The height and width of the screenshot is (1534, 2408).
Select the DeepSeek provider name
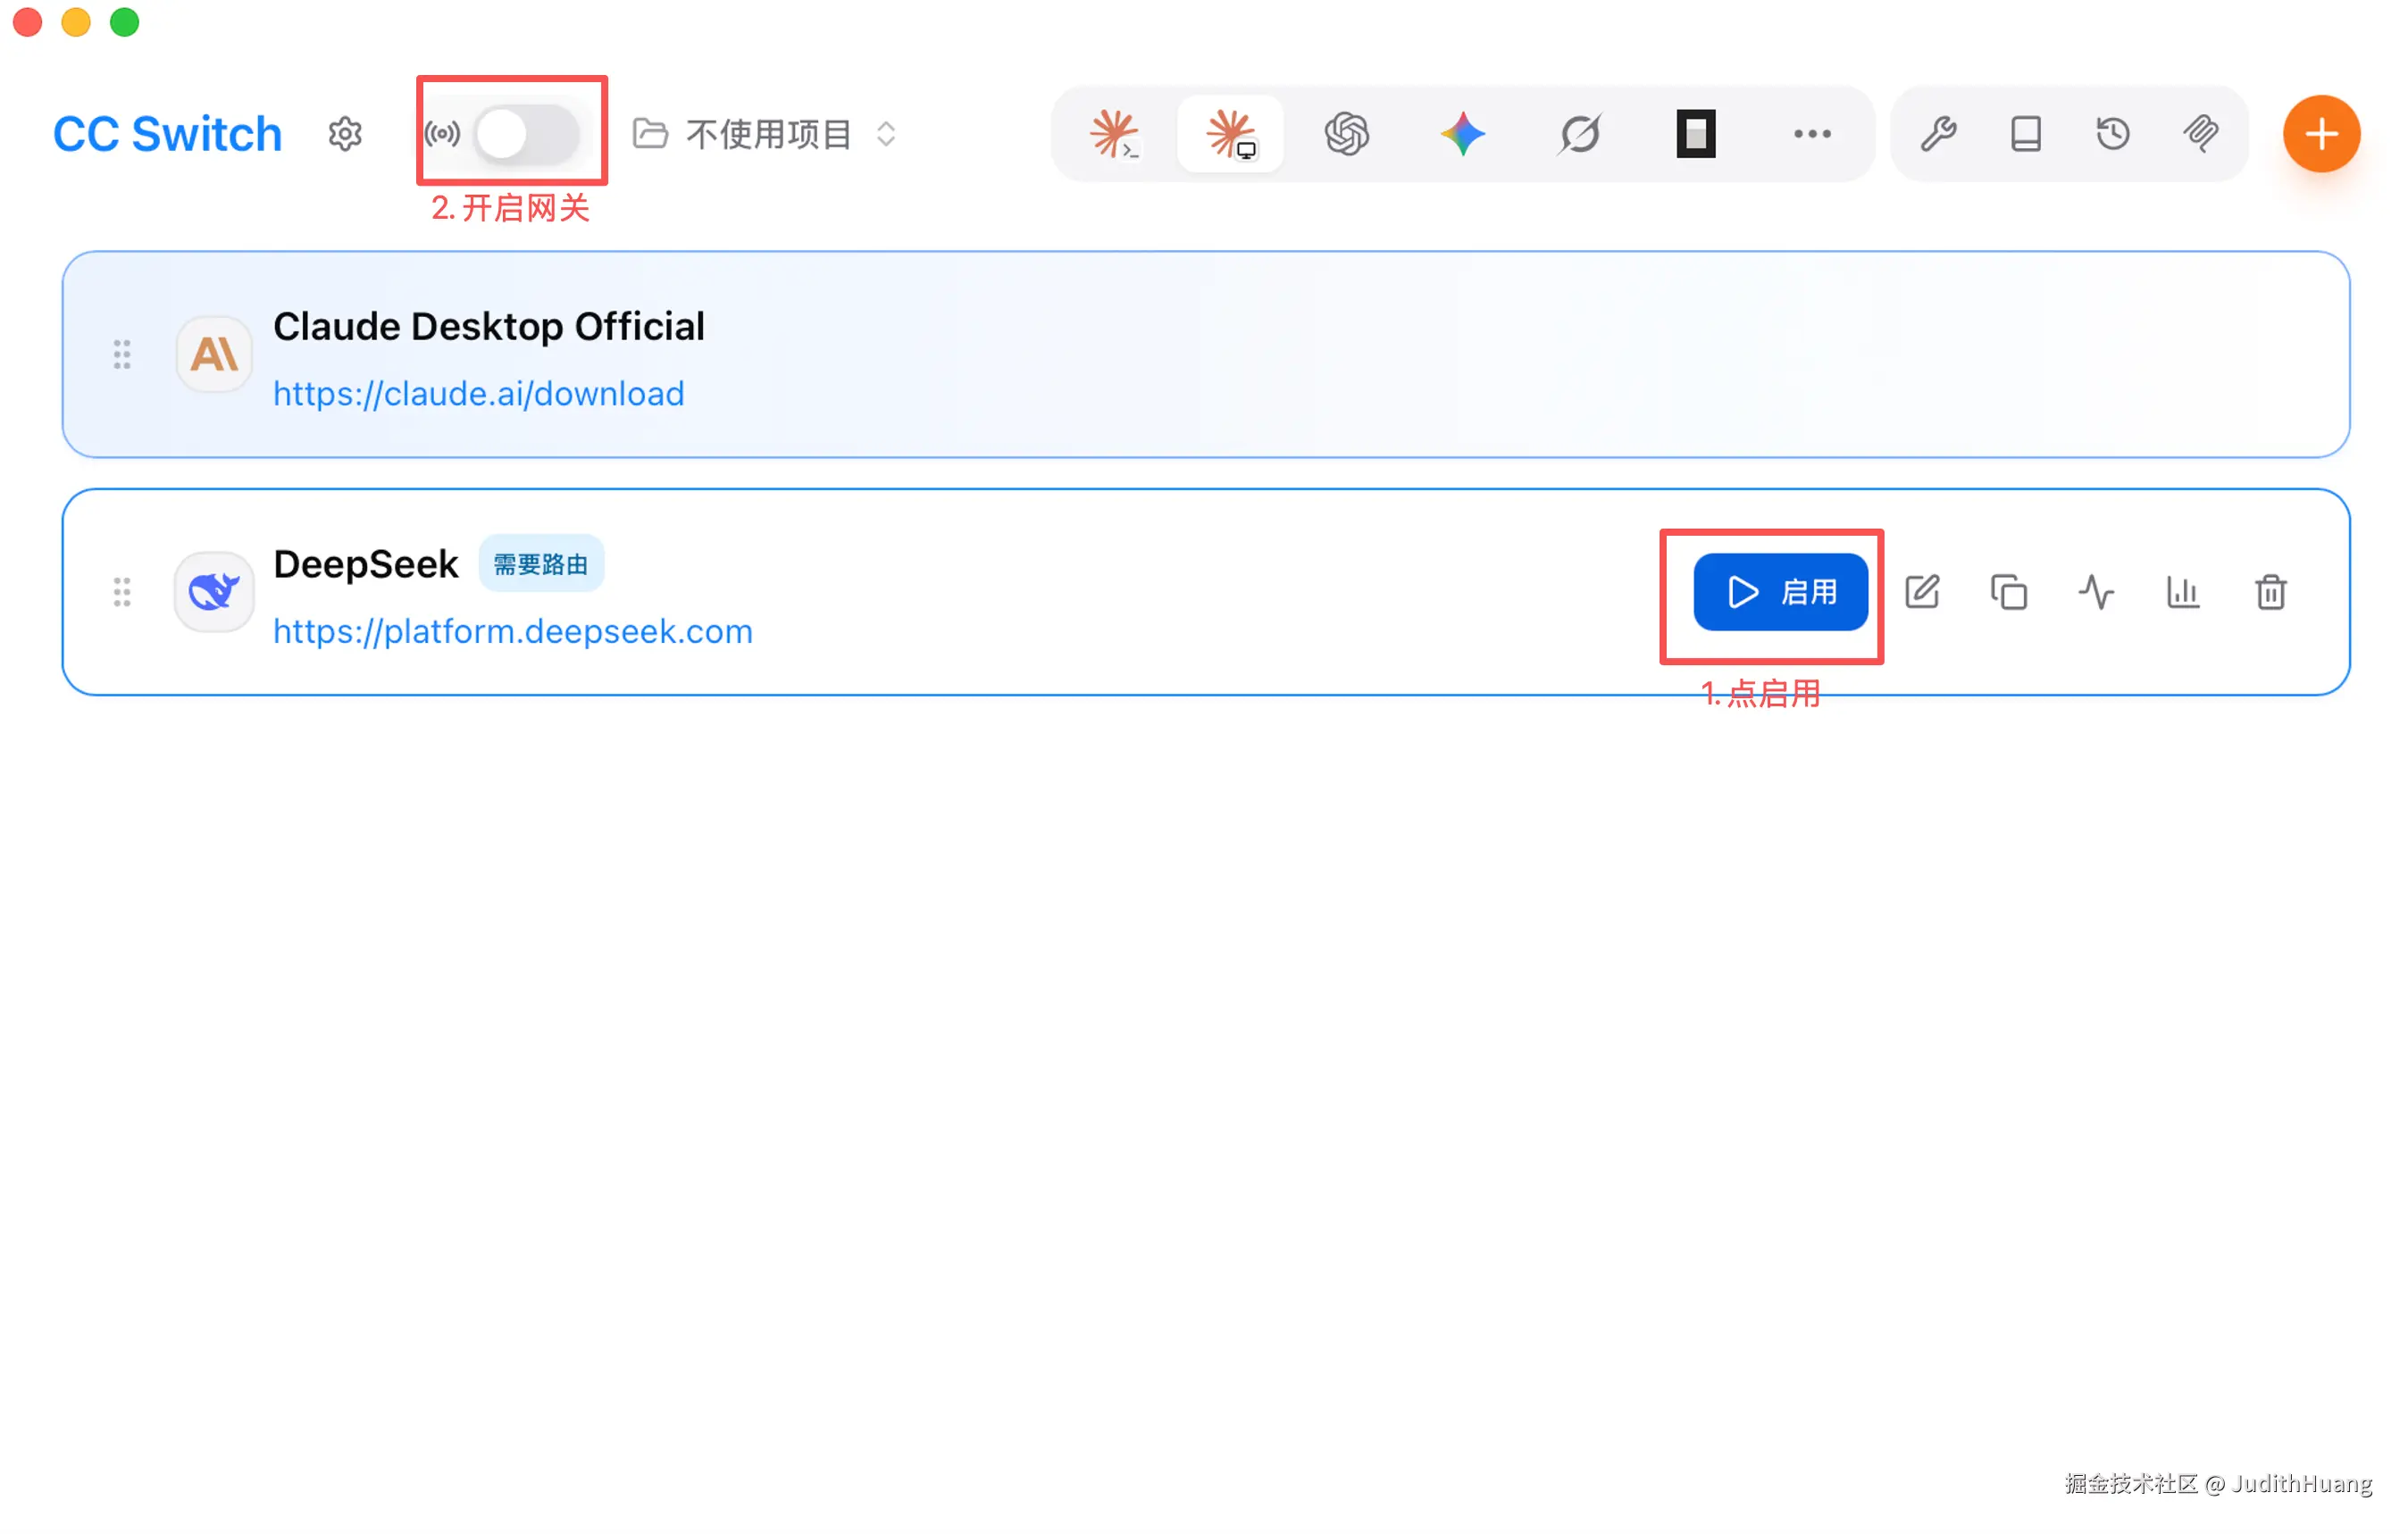pyautogui.click(x=366, y=564)
